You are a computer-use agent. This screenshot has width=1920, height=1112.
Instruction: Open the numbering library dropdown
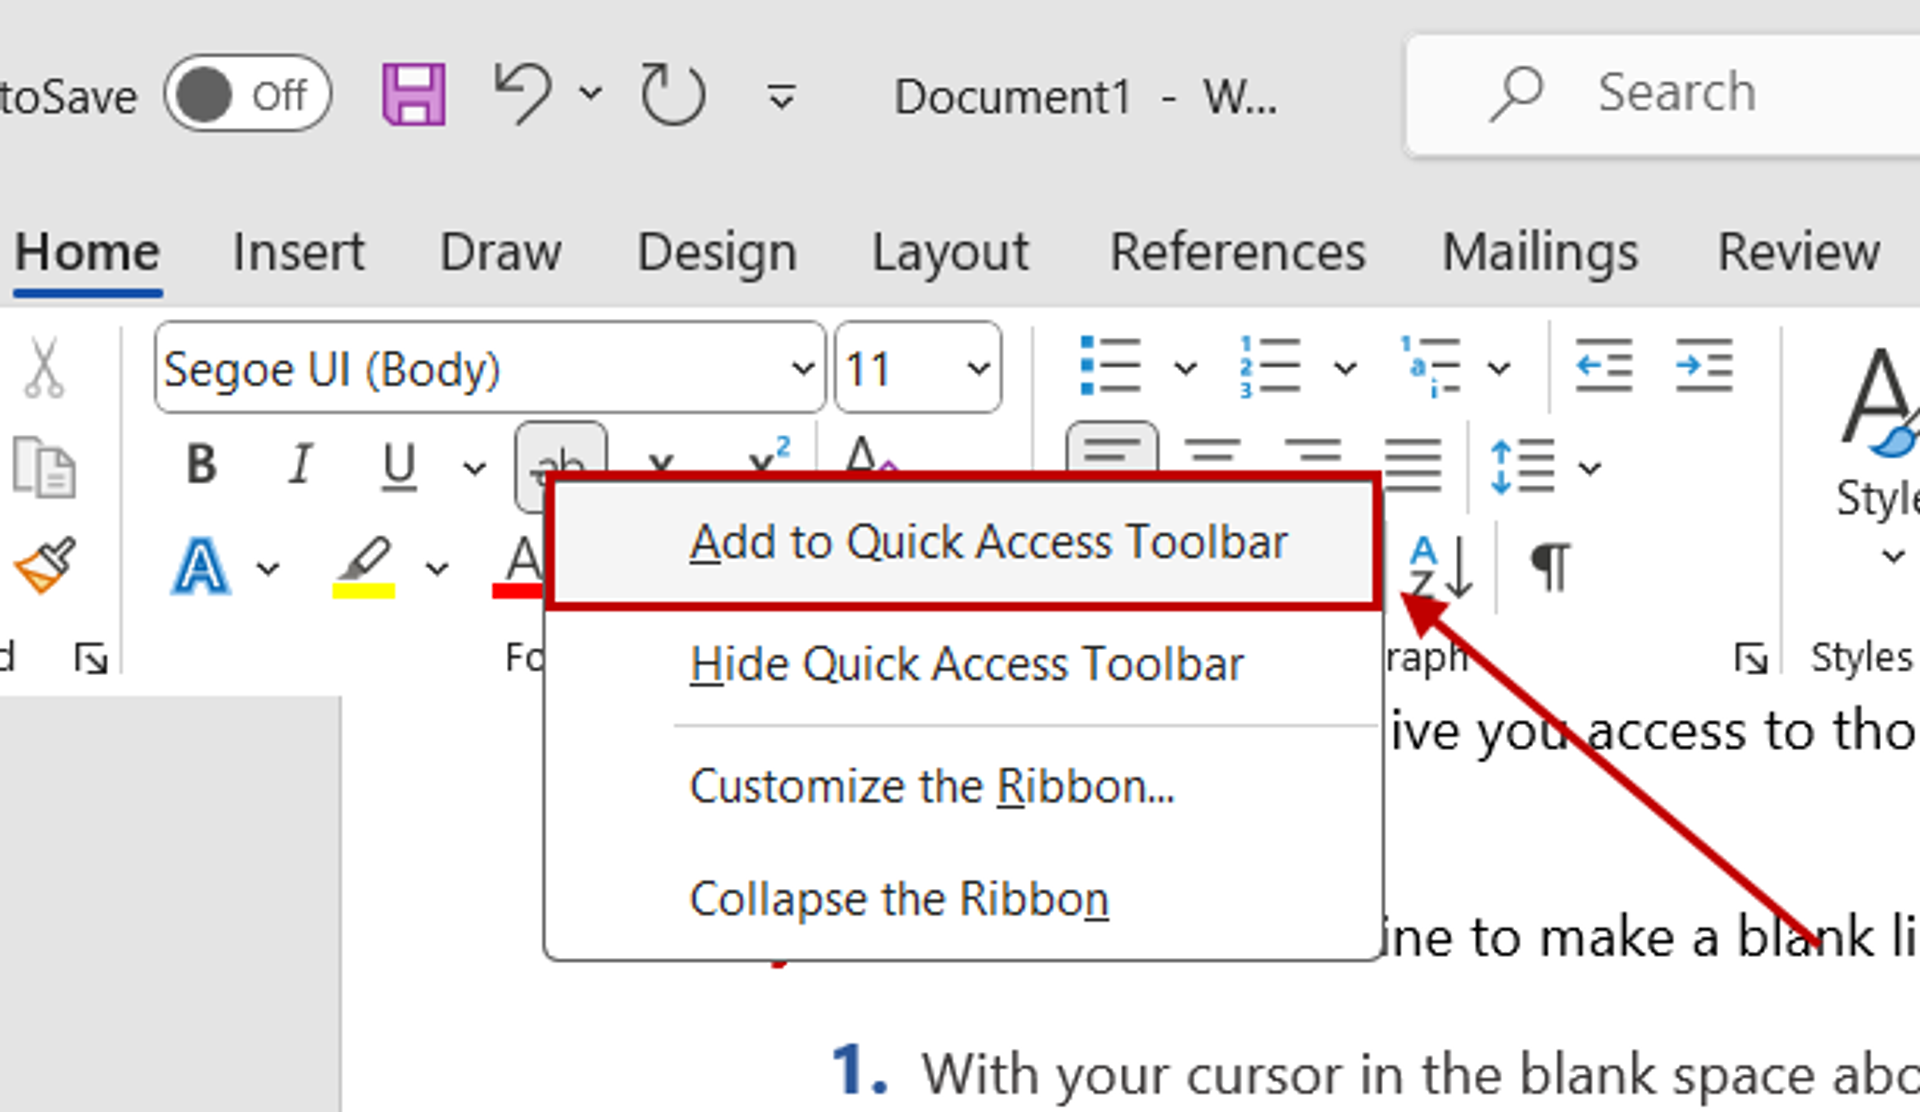1345,368
